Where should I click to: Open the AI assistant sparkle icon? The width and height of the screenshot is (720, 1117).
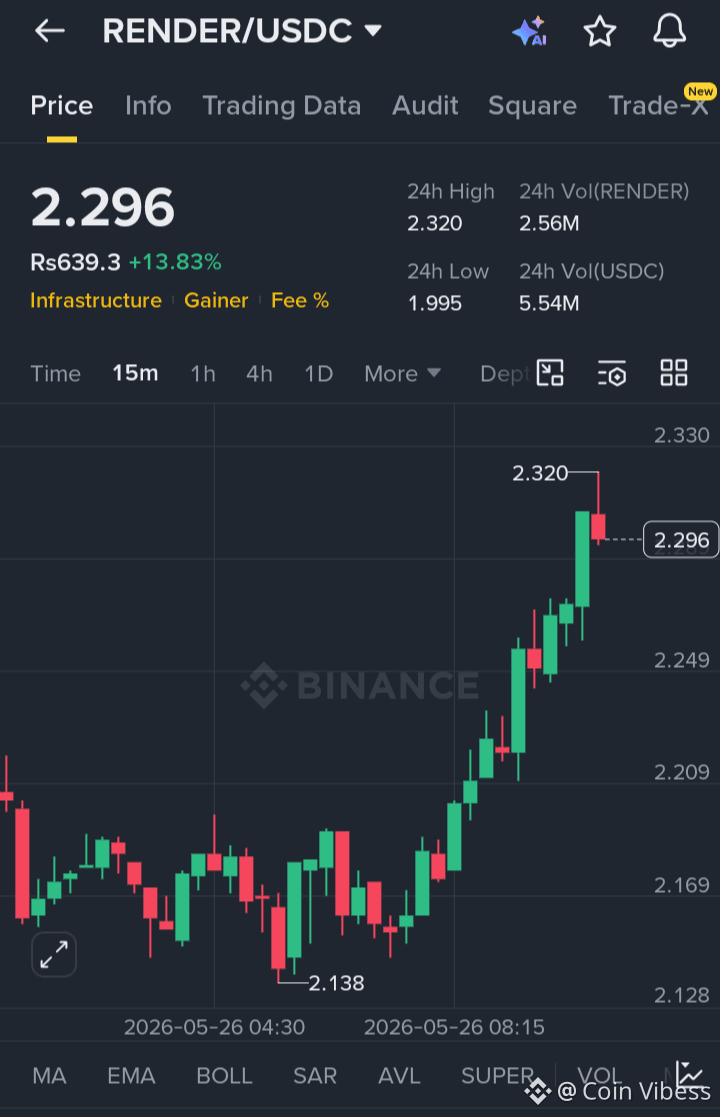pos(529,31)
